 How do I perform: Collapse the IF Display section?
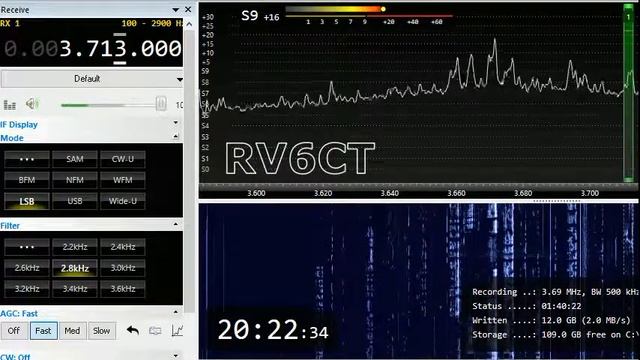176,122
